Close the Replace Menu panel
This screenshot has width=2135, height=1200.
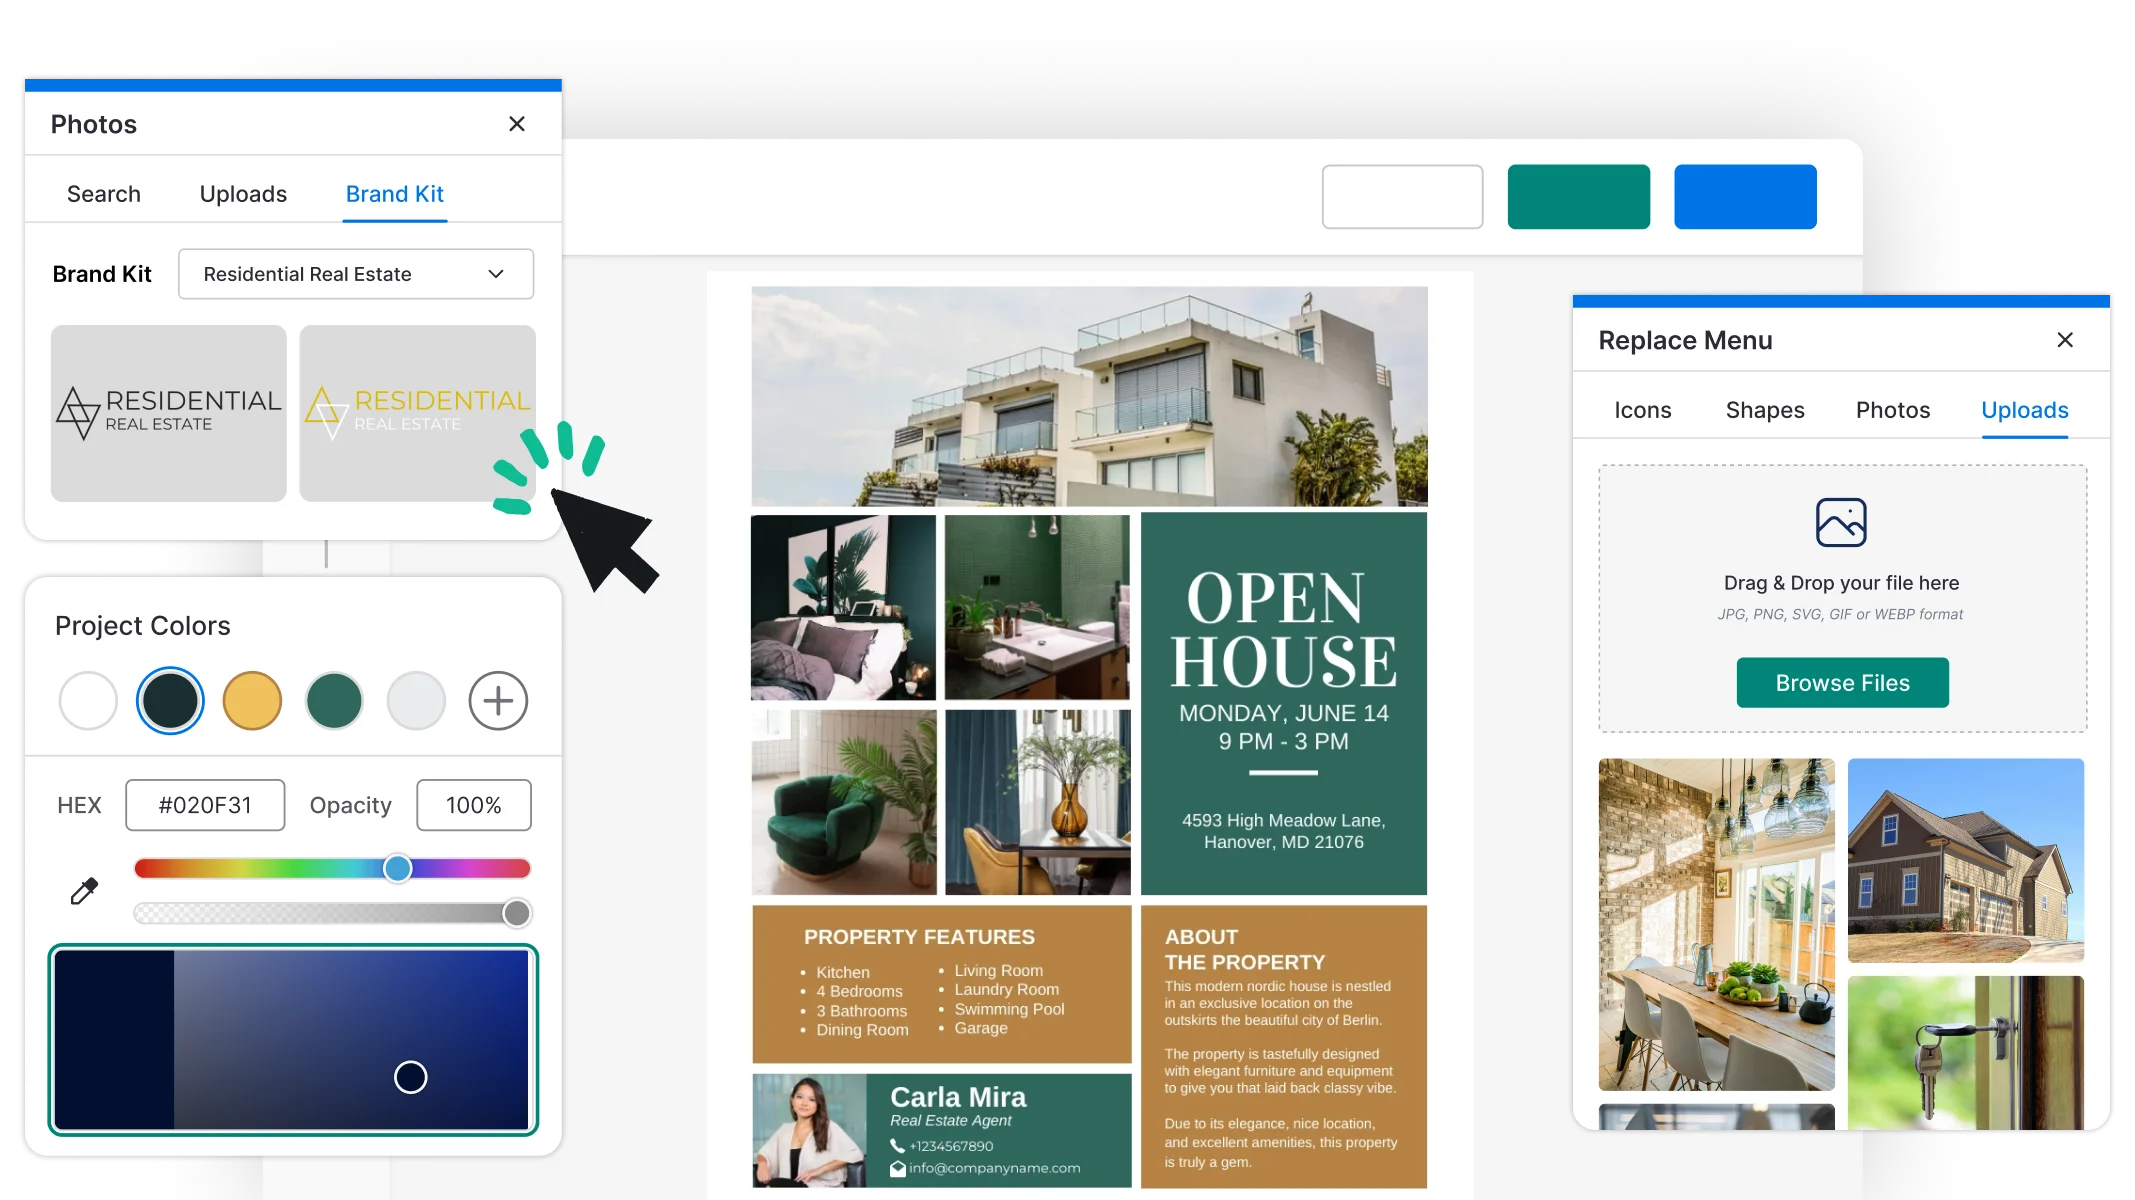pyautogui.click(x=2065, y=340)
